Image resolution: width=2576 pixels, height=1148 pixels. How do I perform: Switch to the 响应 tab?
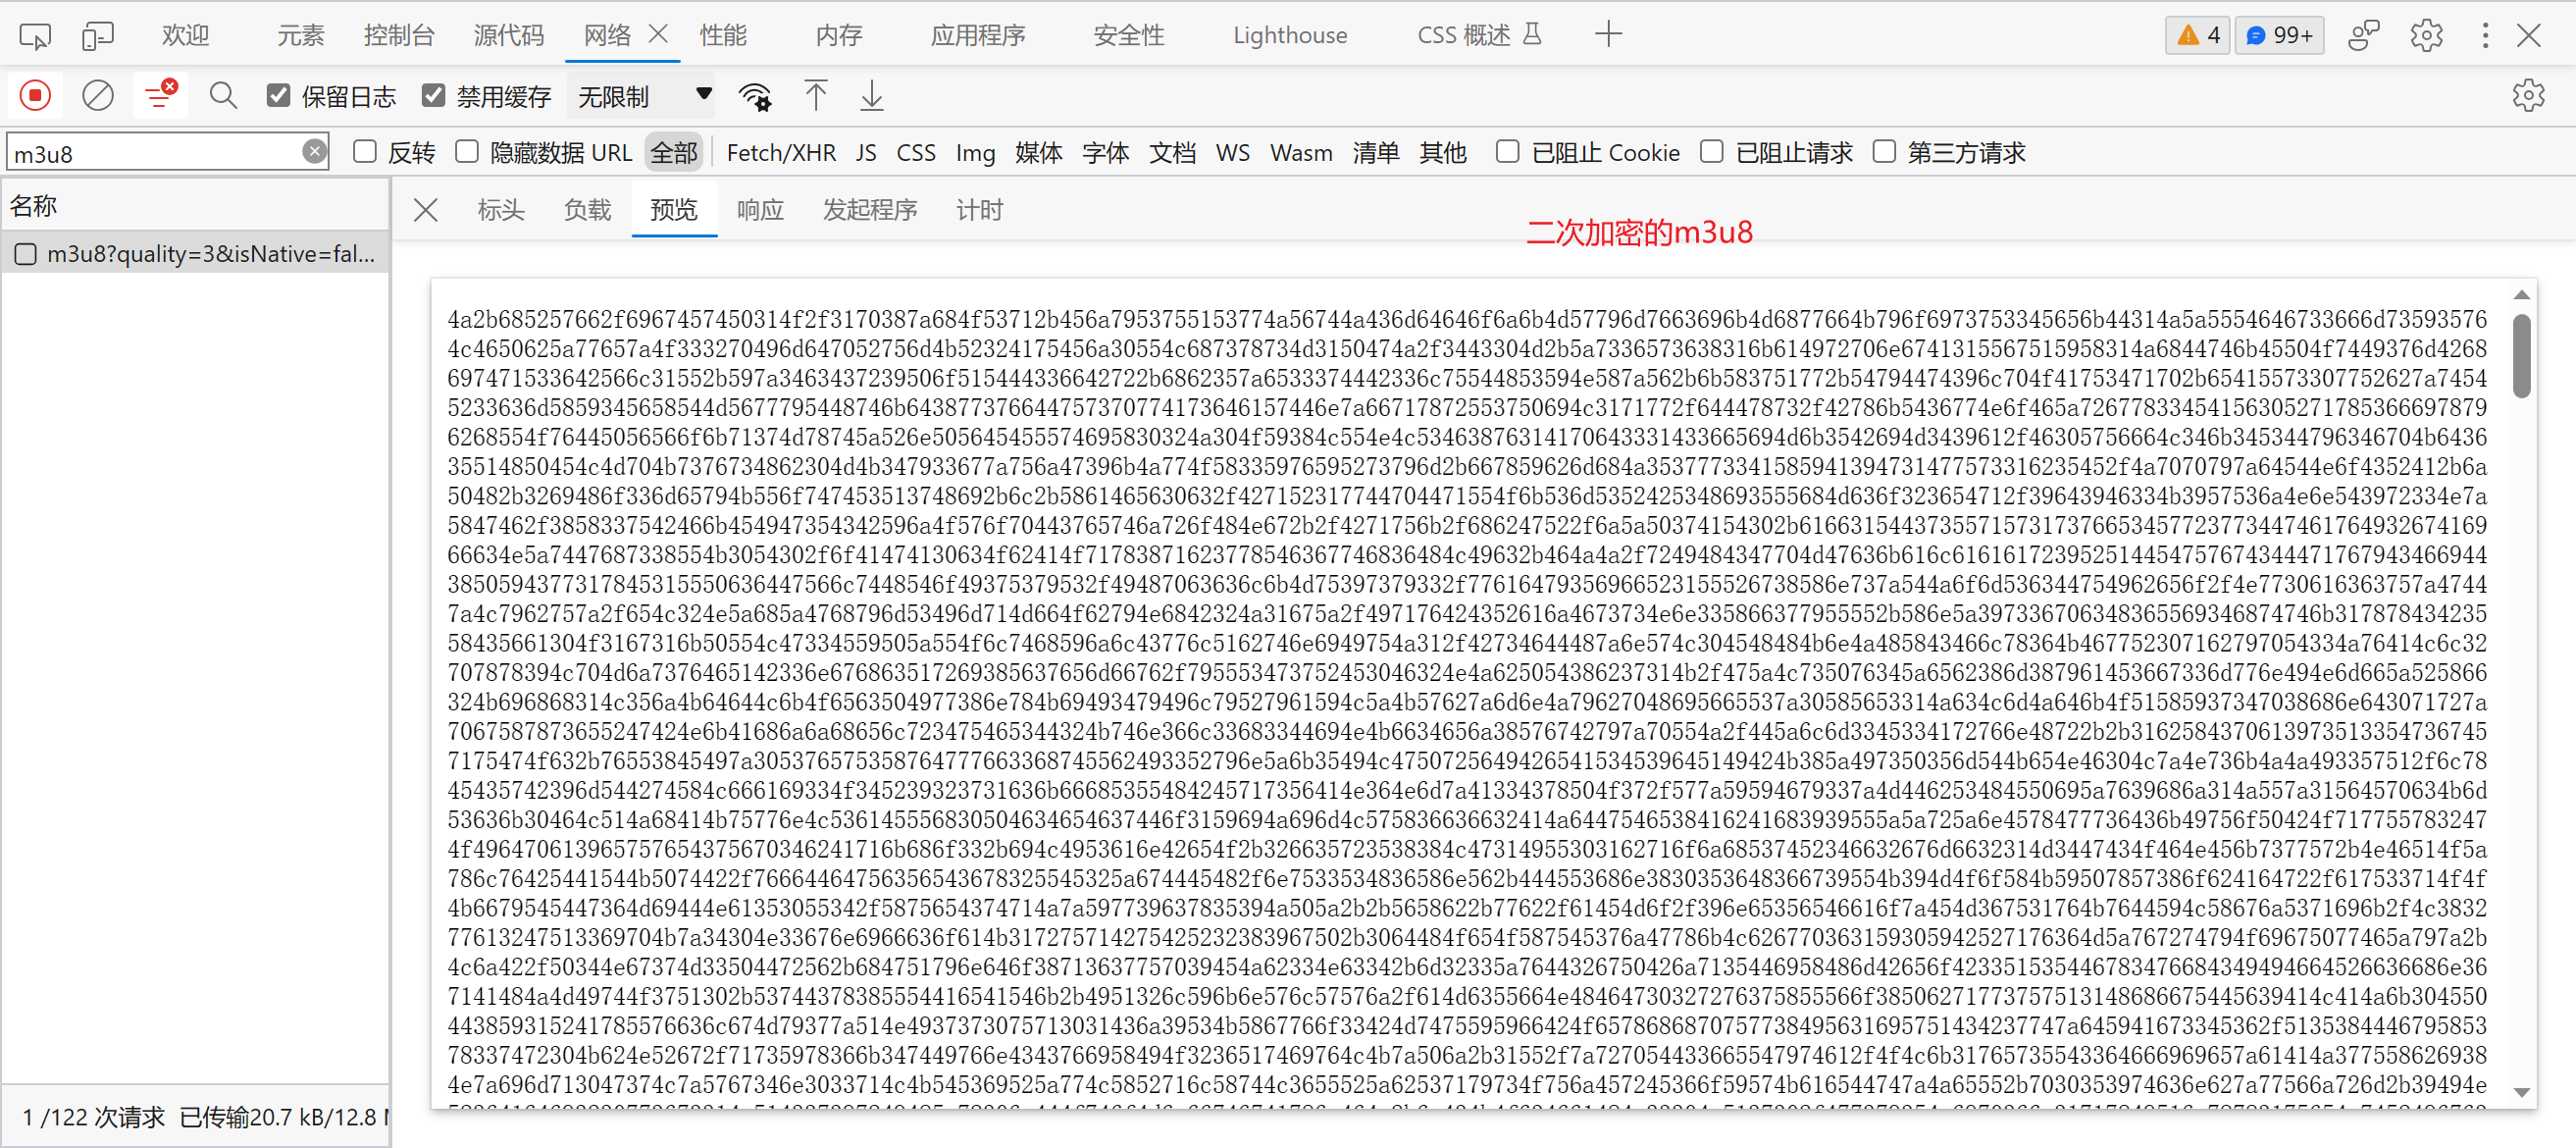(x=759, y=209)
